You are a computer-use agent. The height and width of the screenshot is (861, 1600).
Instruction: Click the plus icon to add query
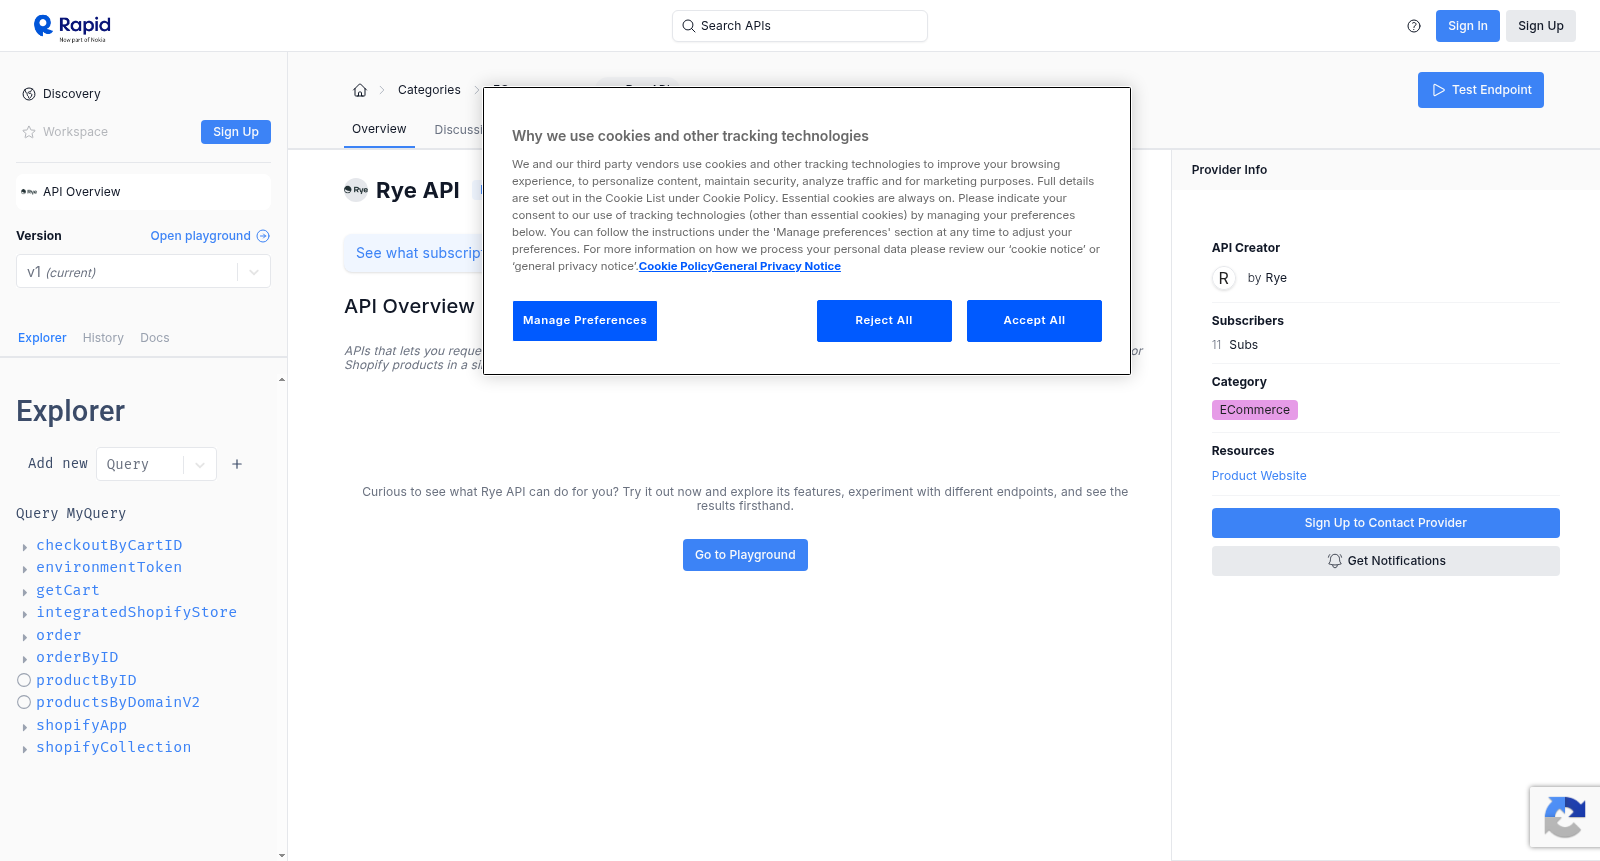(x=237, y=464)
